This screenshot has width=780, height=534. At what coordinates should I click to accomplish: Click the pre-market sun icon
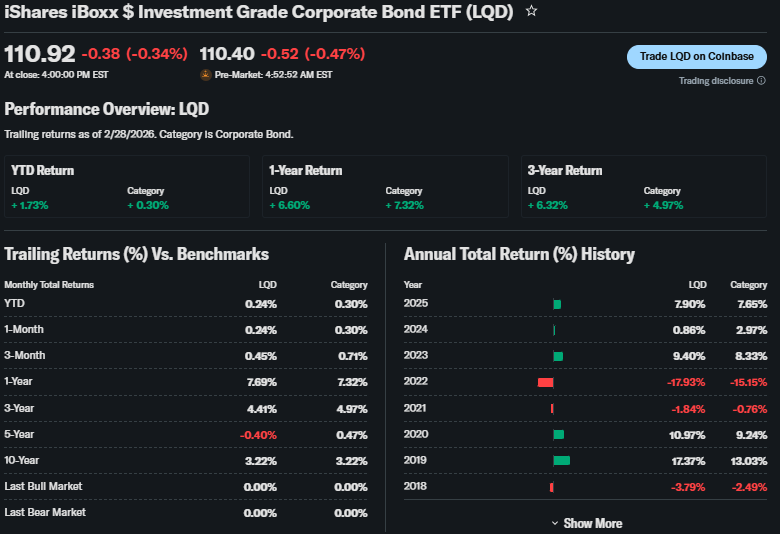click(206, 75)
